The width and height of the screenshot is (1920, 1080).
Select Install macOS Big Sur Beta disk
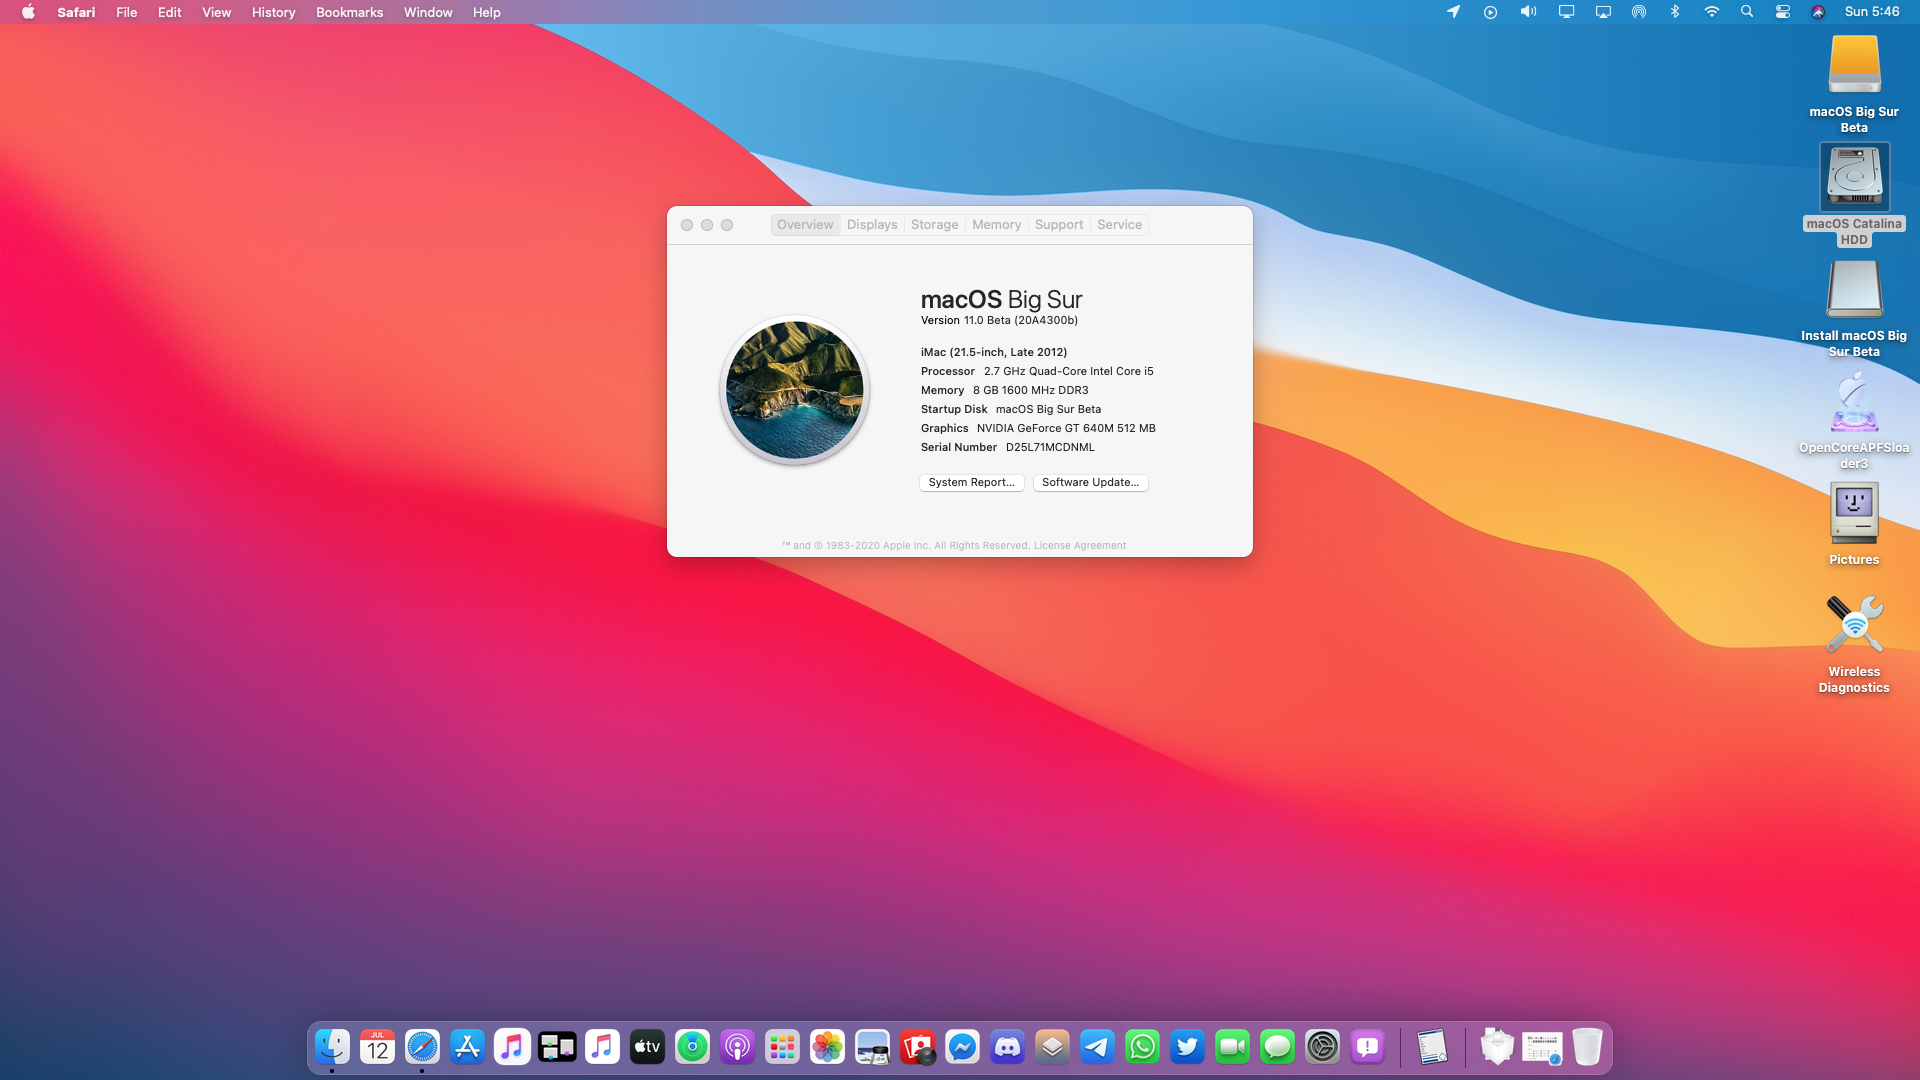pos(1854,290)
